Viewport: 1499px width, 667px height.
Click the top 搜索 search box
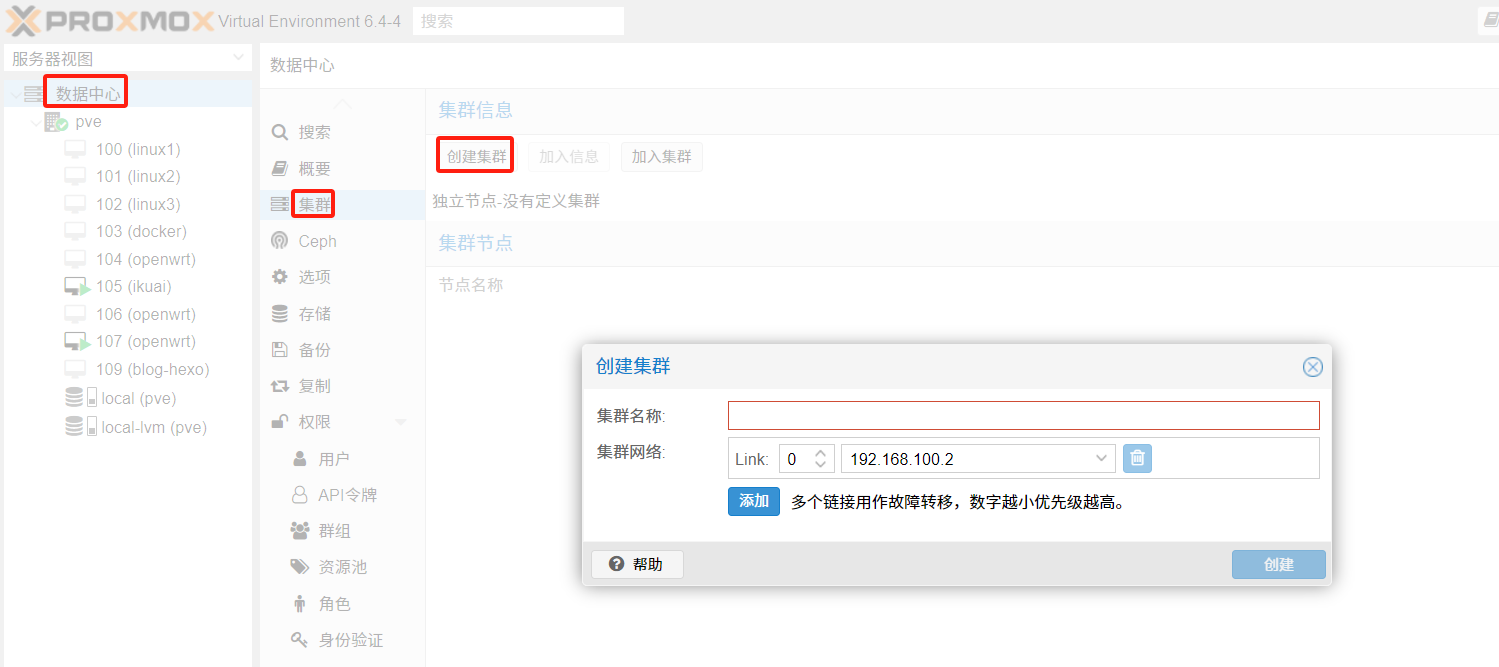518,21
